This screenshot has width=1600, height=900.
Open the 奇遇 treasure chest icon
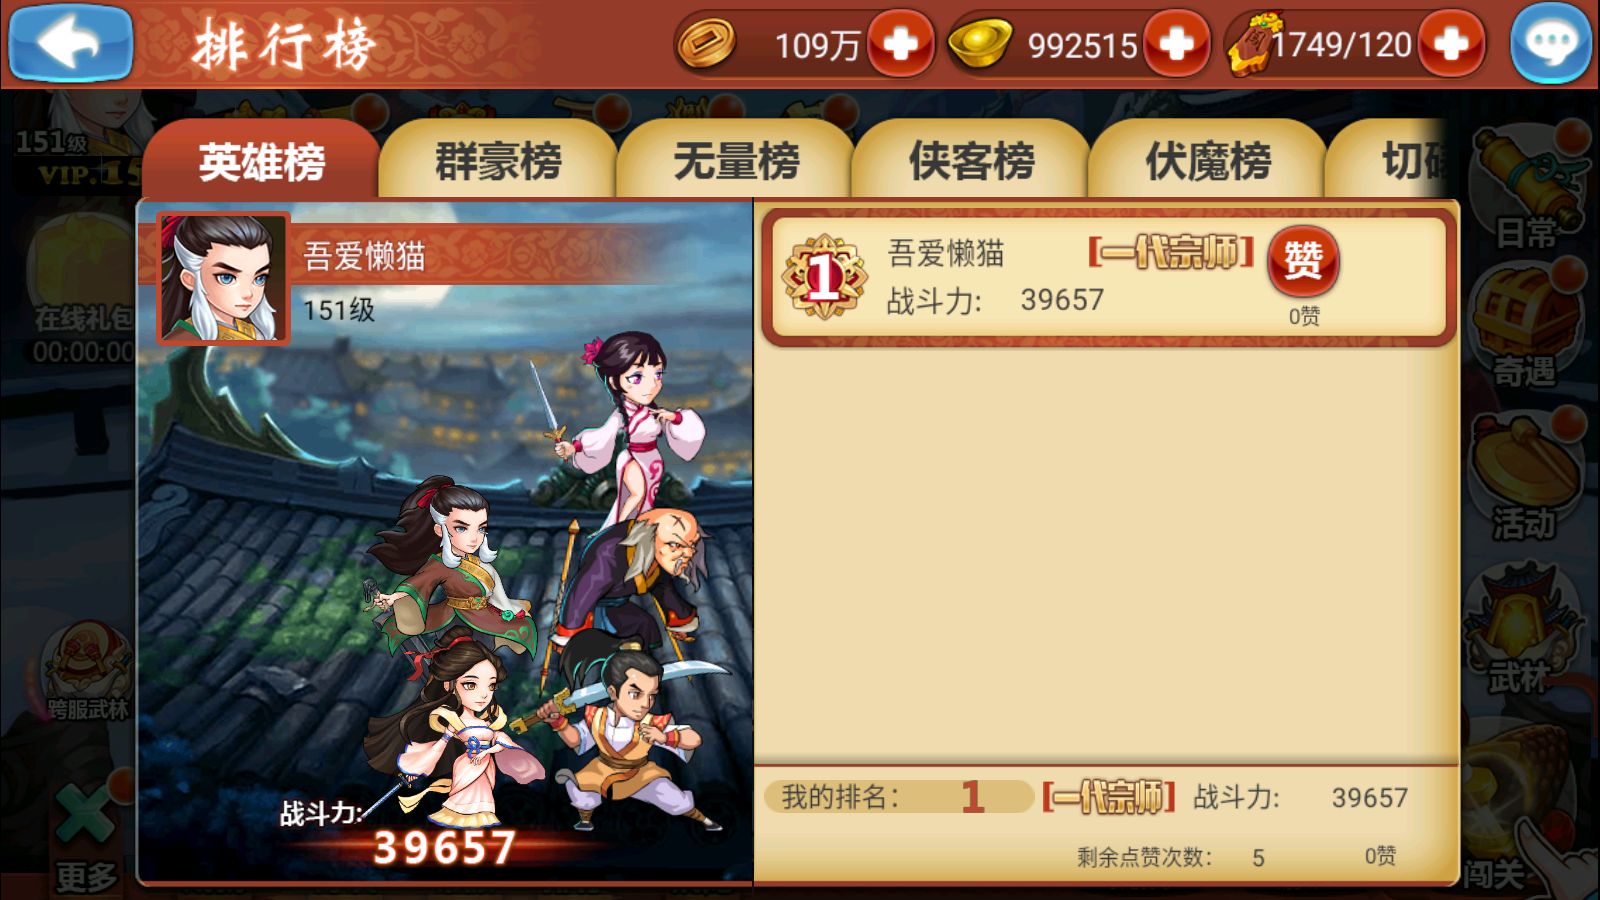point(1525,325)
